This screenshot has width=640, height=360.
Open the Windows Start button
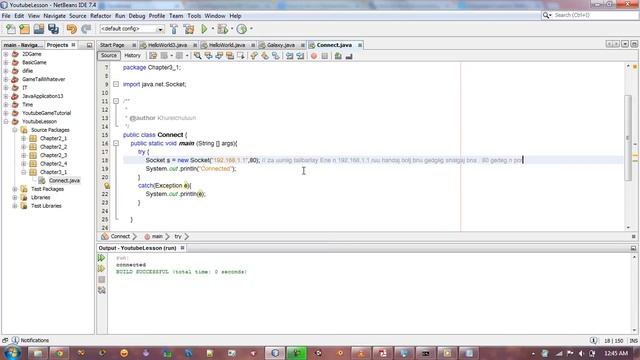click(x=12, y=353)
